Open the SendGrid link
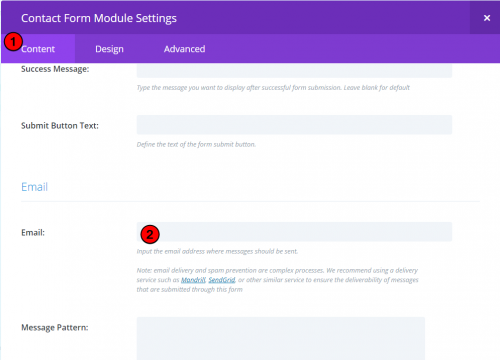The image size is (500, 360). click(x=222, y=280)
